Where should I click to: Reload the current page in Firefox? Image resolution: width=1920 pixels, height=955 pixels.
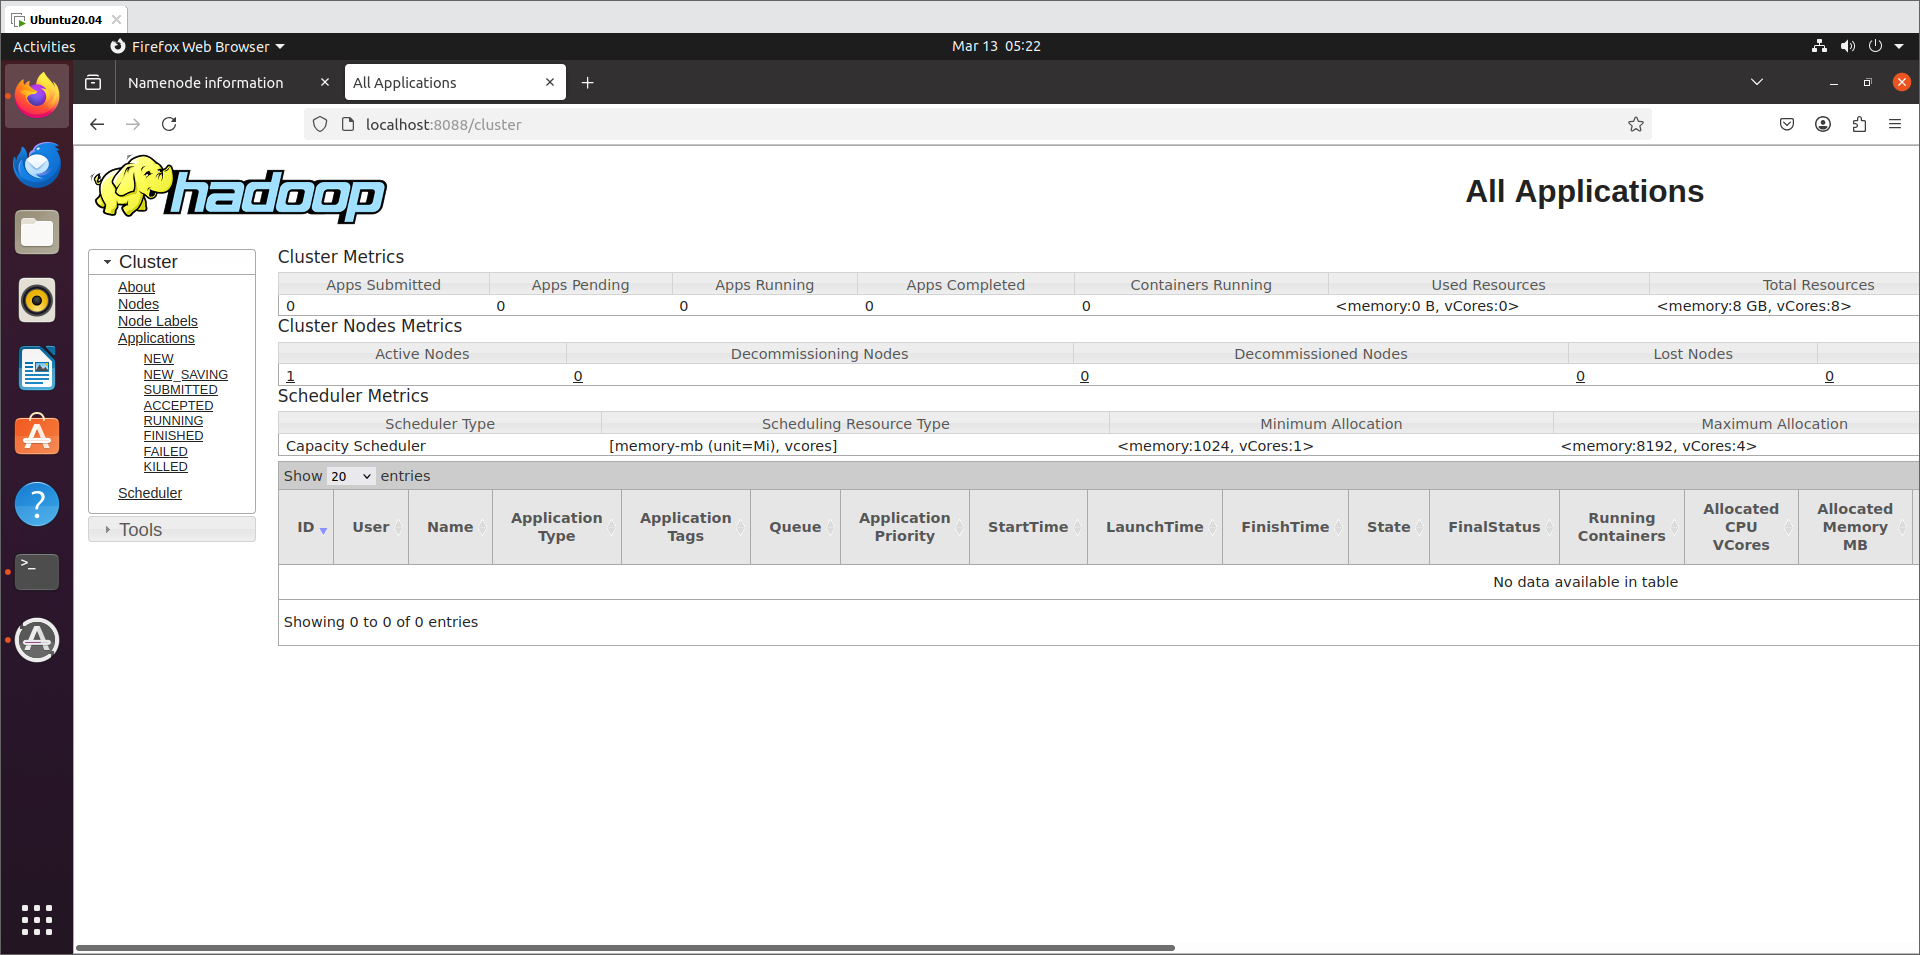169,124
